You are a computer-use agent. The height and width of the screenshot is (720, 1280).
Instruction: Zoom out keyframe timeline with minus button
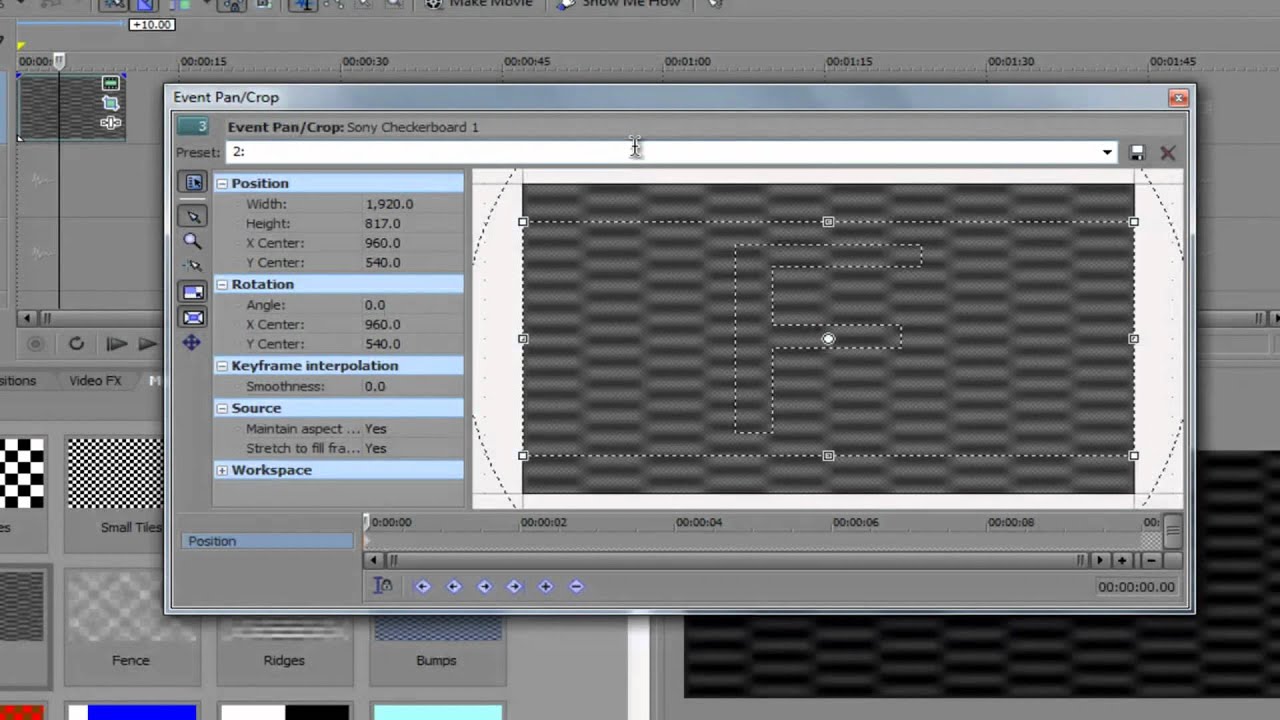click(1151, 561)
